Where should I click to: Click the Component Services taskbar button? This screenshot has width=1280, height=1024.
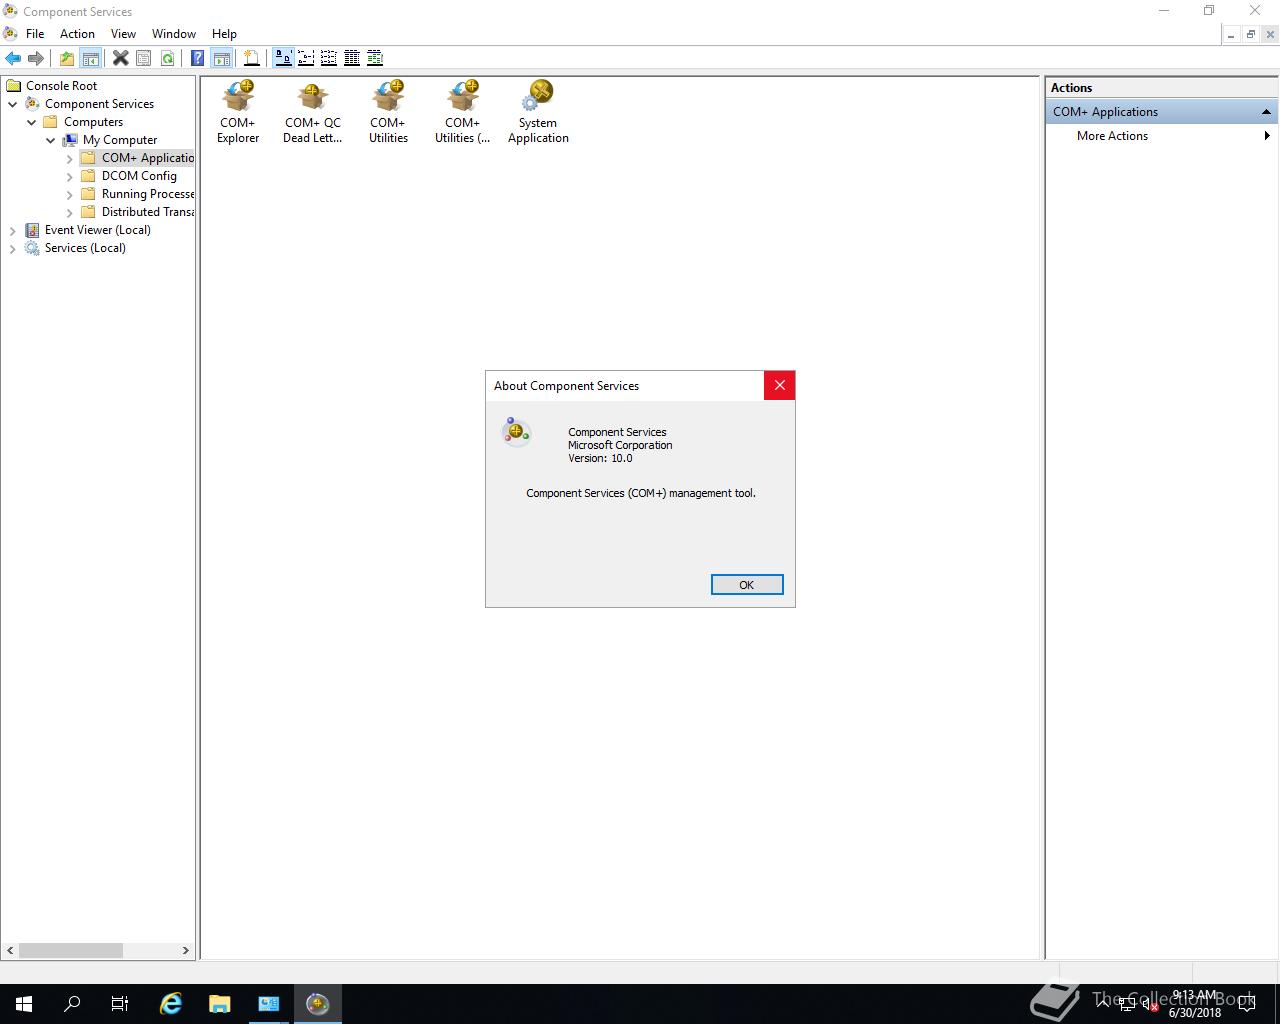click(x=317, y=1004)
